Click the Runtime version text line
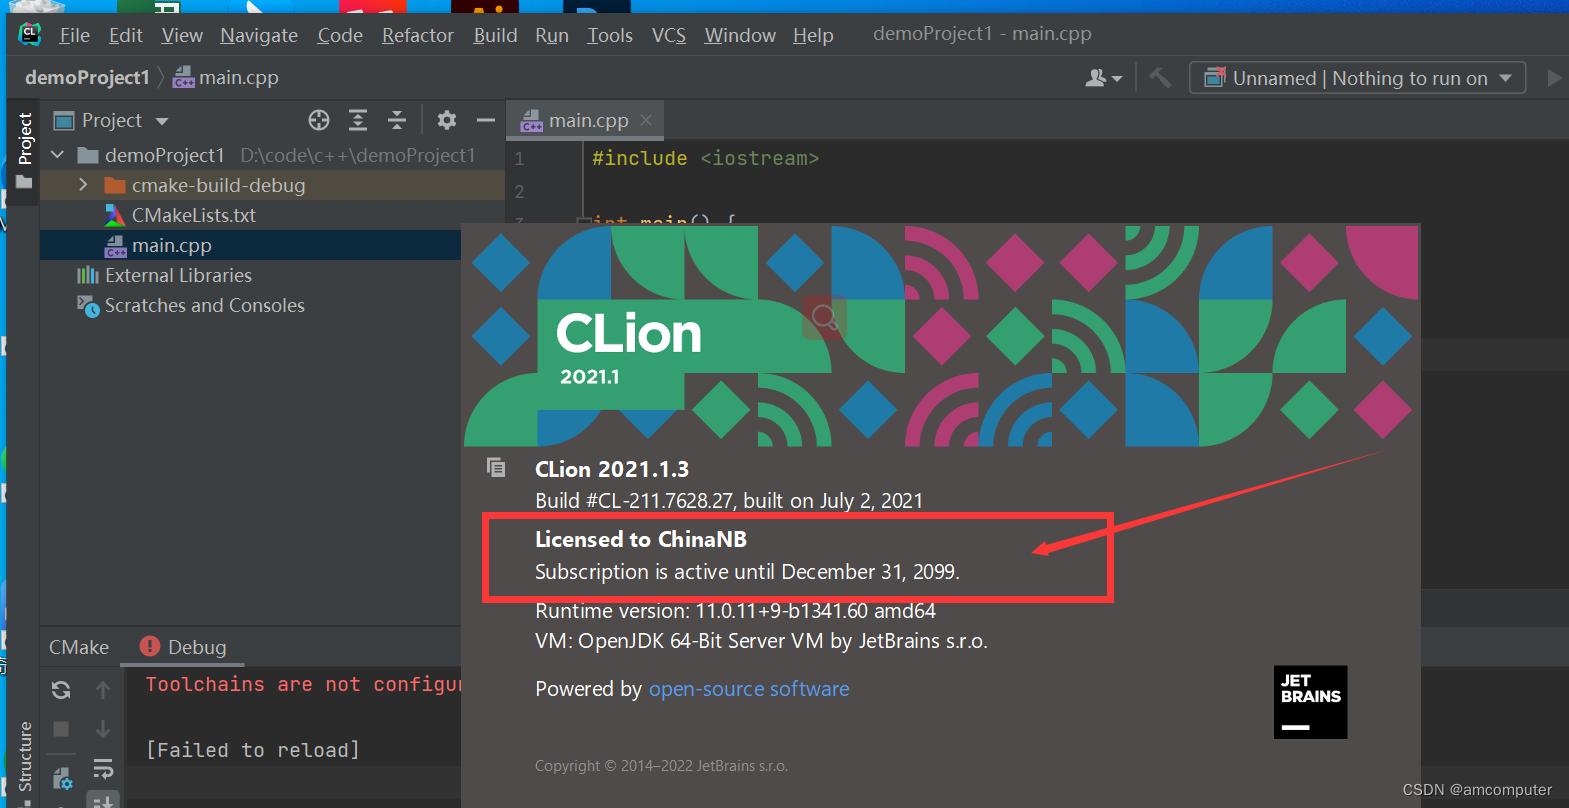Viewport: 1569px width, 808px height. [x=735, y=610]
